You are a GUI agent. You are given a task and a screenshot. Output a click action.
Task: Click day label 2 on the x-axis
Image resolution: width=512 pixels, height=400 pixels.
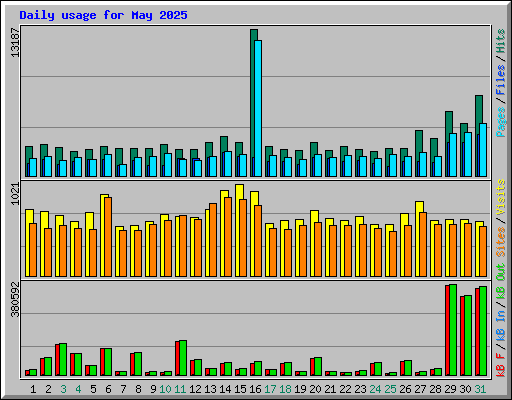tap(48, 389)
